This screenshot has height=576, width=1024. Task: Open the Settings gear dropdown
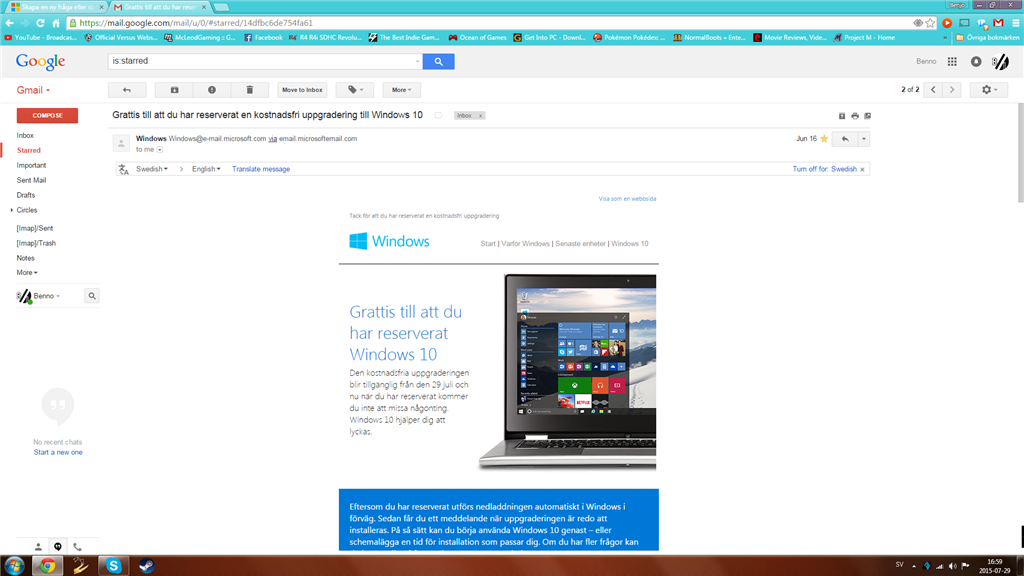pyautogui.click(x=989, y=90)
